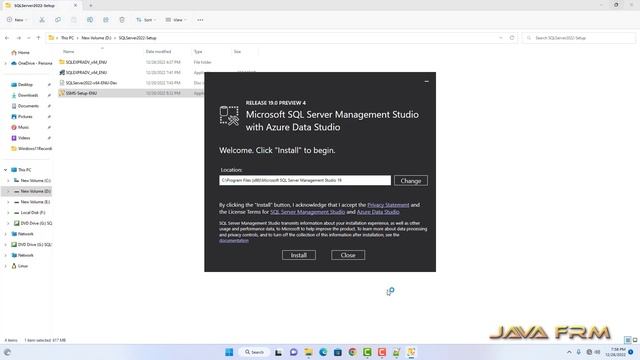Click the Cut icon in Explorer toolbar

(x=42, y=20)
